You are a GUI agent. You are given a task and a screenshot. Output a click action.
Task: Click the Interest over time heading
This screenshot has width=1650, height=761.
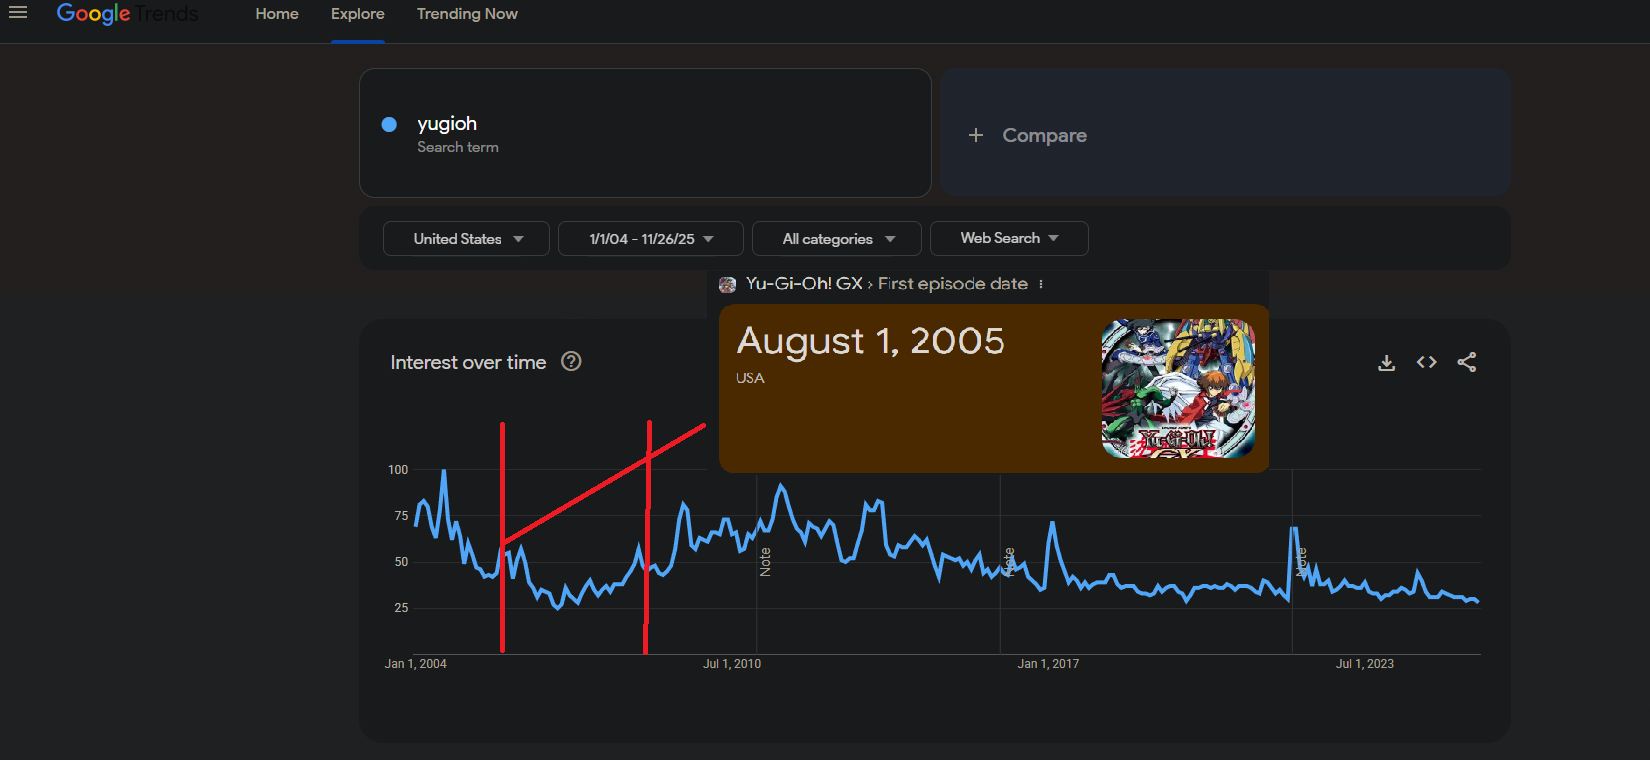point(468,363)
